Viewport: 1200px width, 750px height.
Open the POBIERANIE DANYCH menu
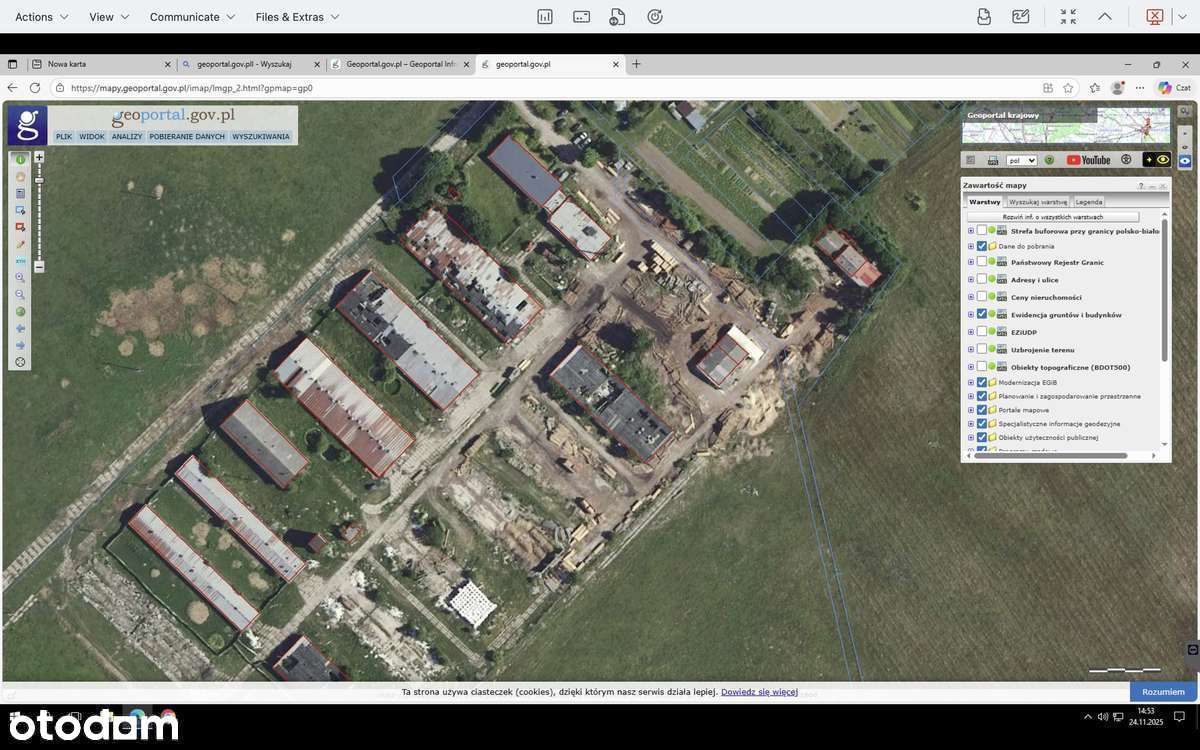(187, 137)
